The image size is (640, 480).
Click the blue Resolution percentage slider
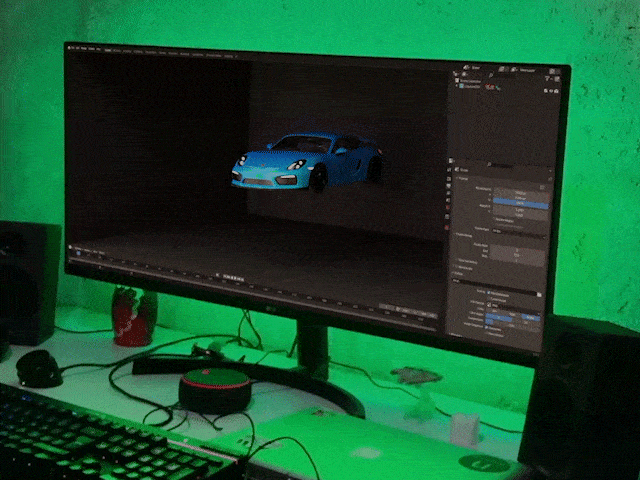521,204
